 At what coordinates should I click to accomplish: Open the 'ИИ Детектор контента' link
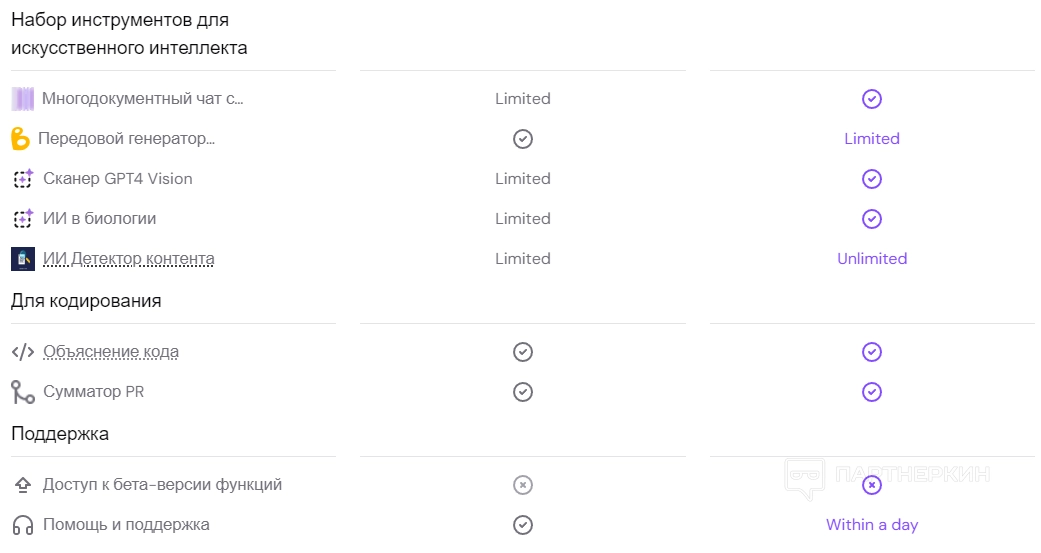pos(128,259)
